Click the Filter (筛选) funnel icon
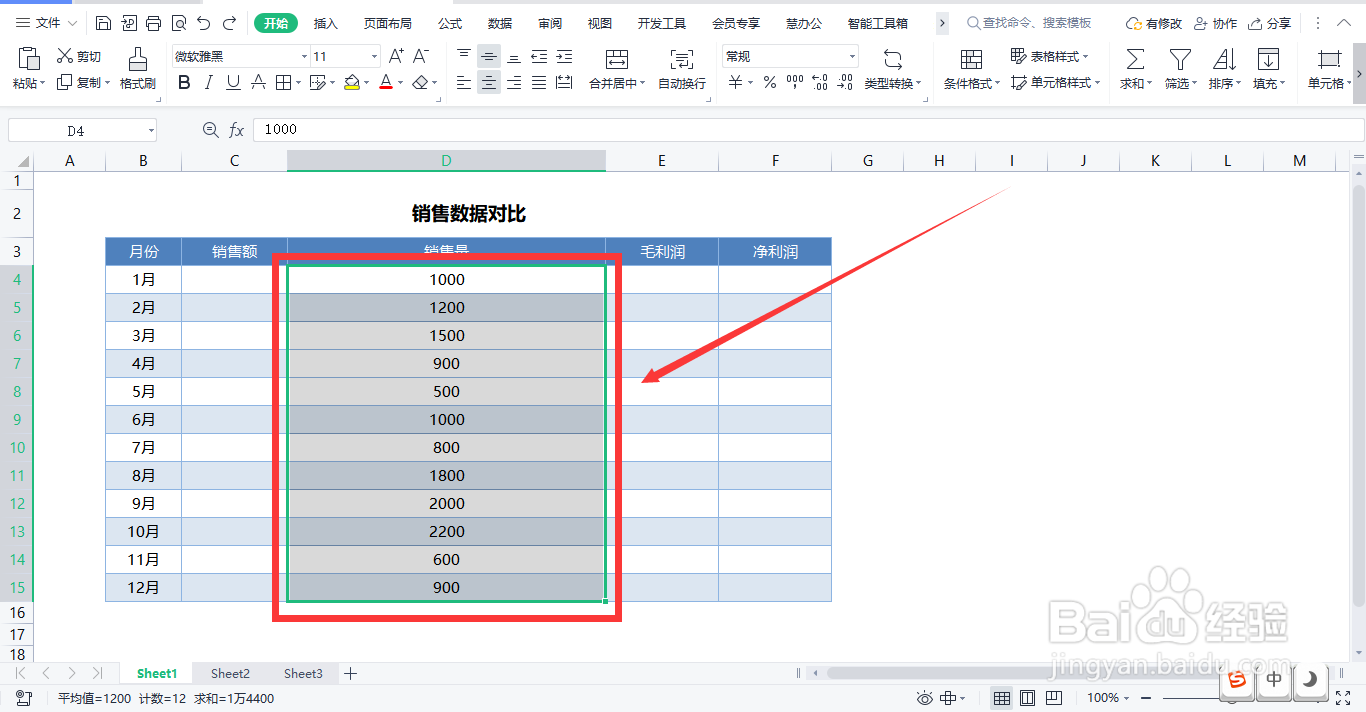1366x712 pixels. click(x=1180, y=60)
